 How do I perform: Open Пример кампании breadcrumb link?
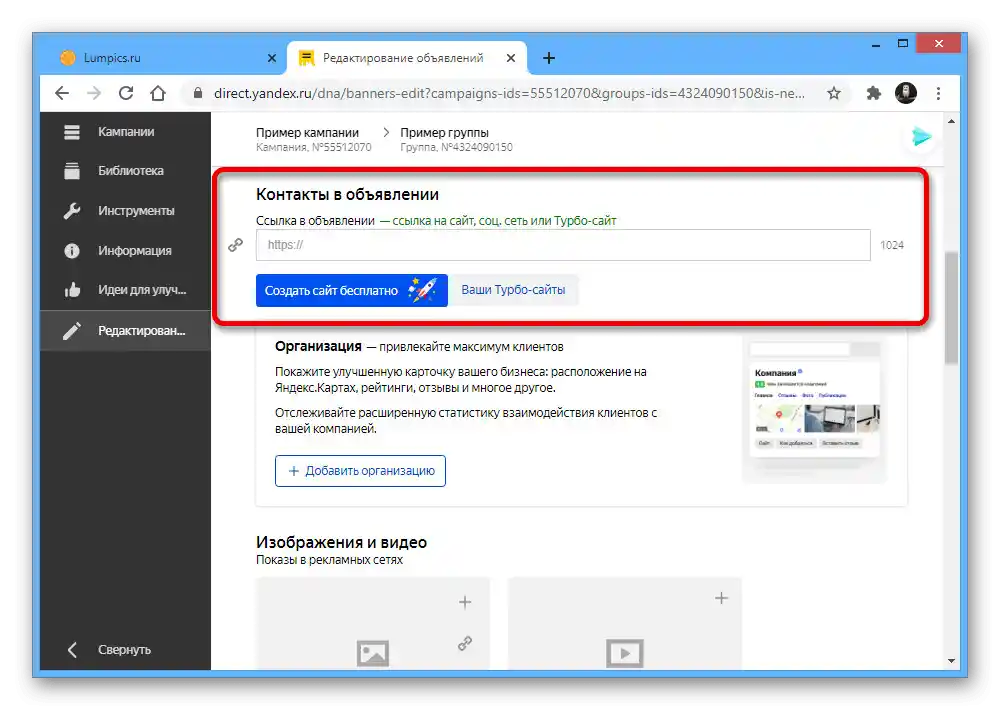coord(307,133)
